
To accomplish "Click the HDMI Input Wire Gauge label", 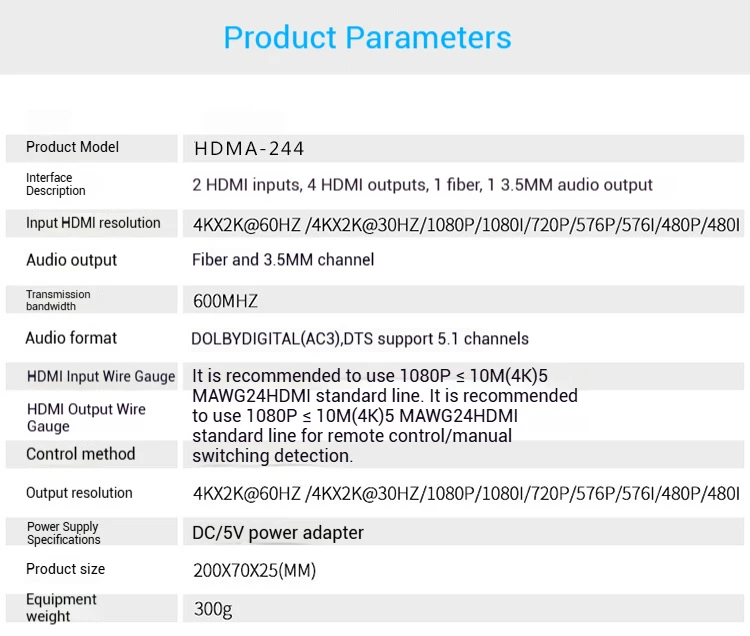I will point(101,377).
